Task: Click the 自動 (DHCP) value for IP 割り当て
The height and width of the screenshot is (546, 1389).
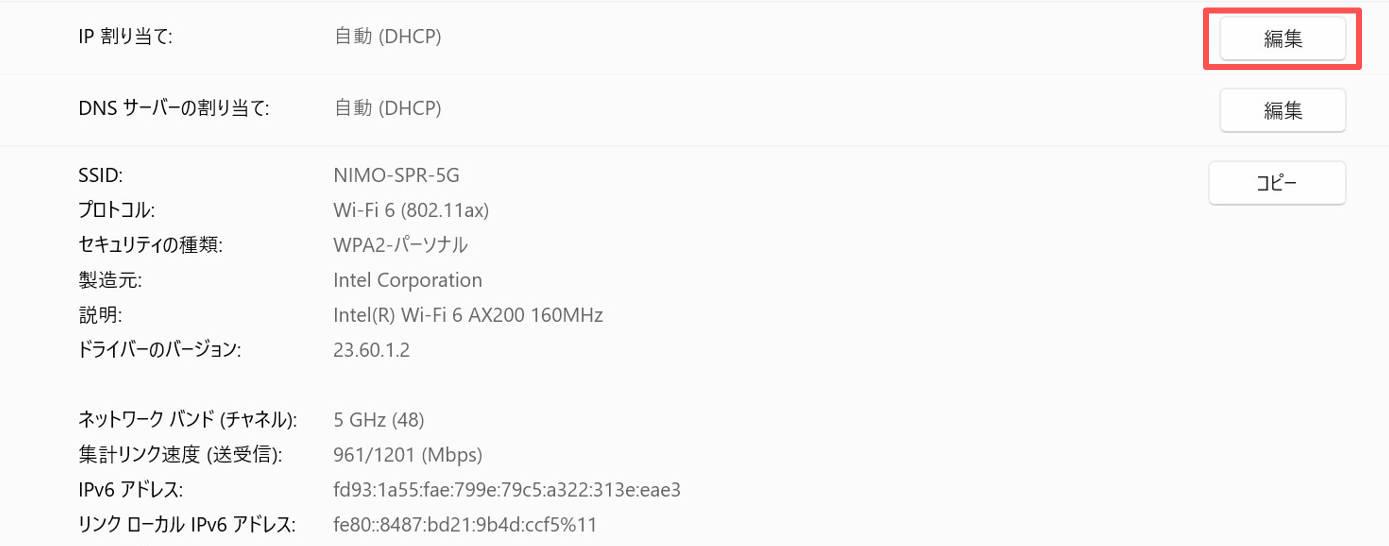Action: tap(387, 37)
